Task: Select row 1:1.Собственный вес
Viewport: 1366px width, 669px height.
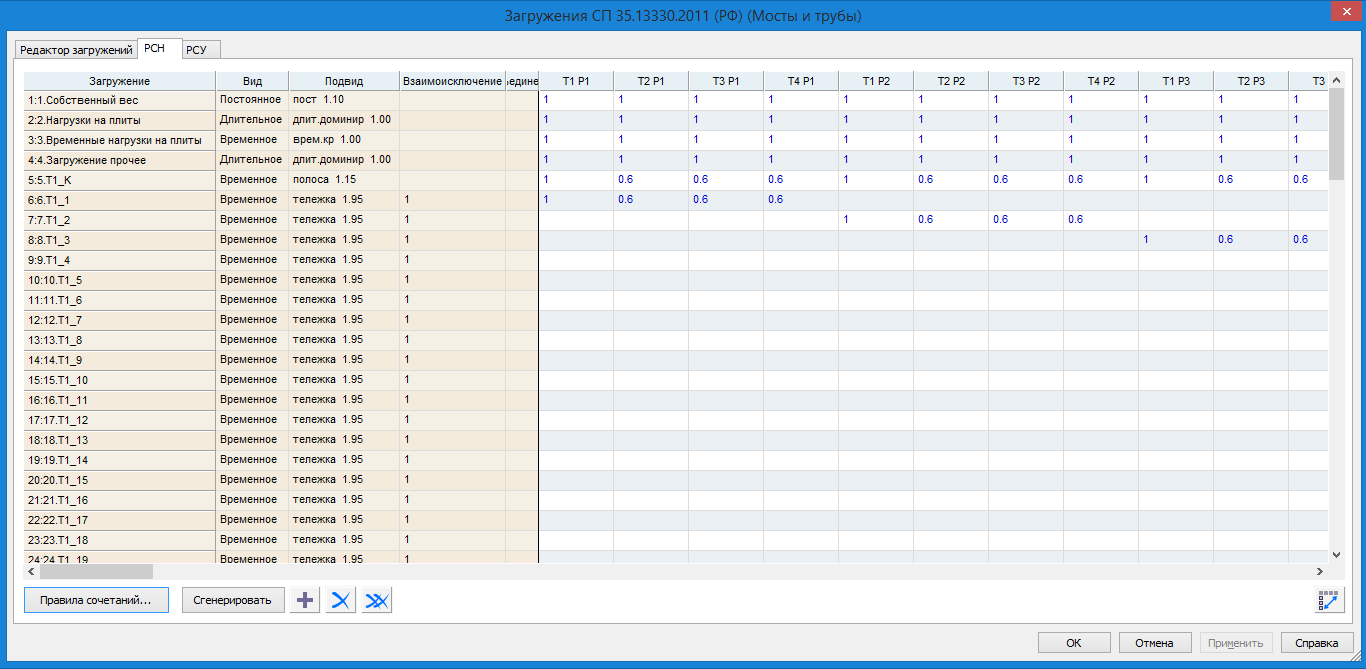Action: click(119, 100)
